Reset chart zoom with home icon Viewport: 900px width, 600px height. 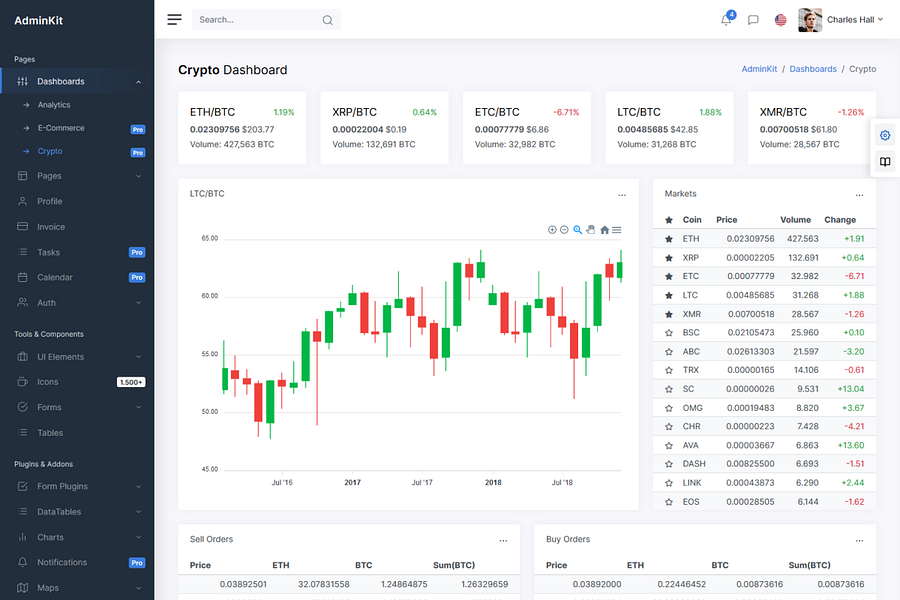(604, 230)
